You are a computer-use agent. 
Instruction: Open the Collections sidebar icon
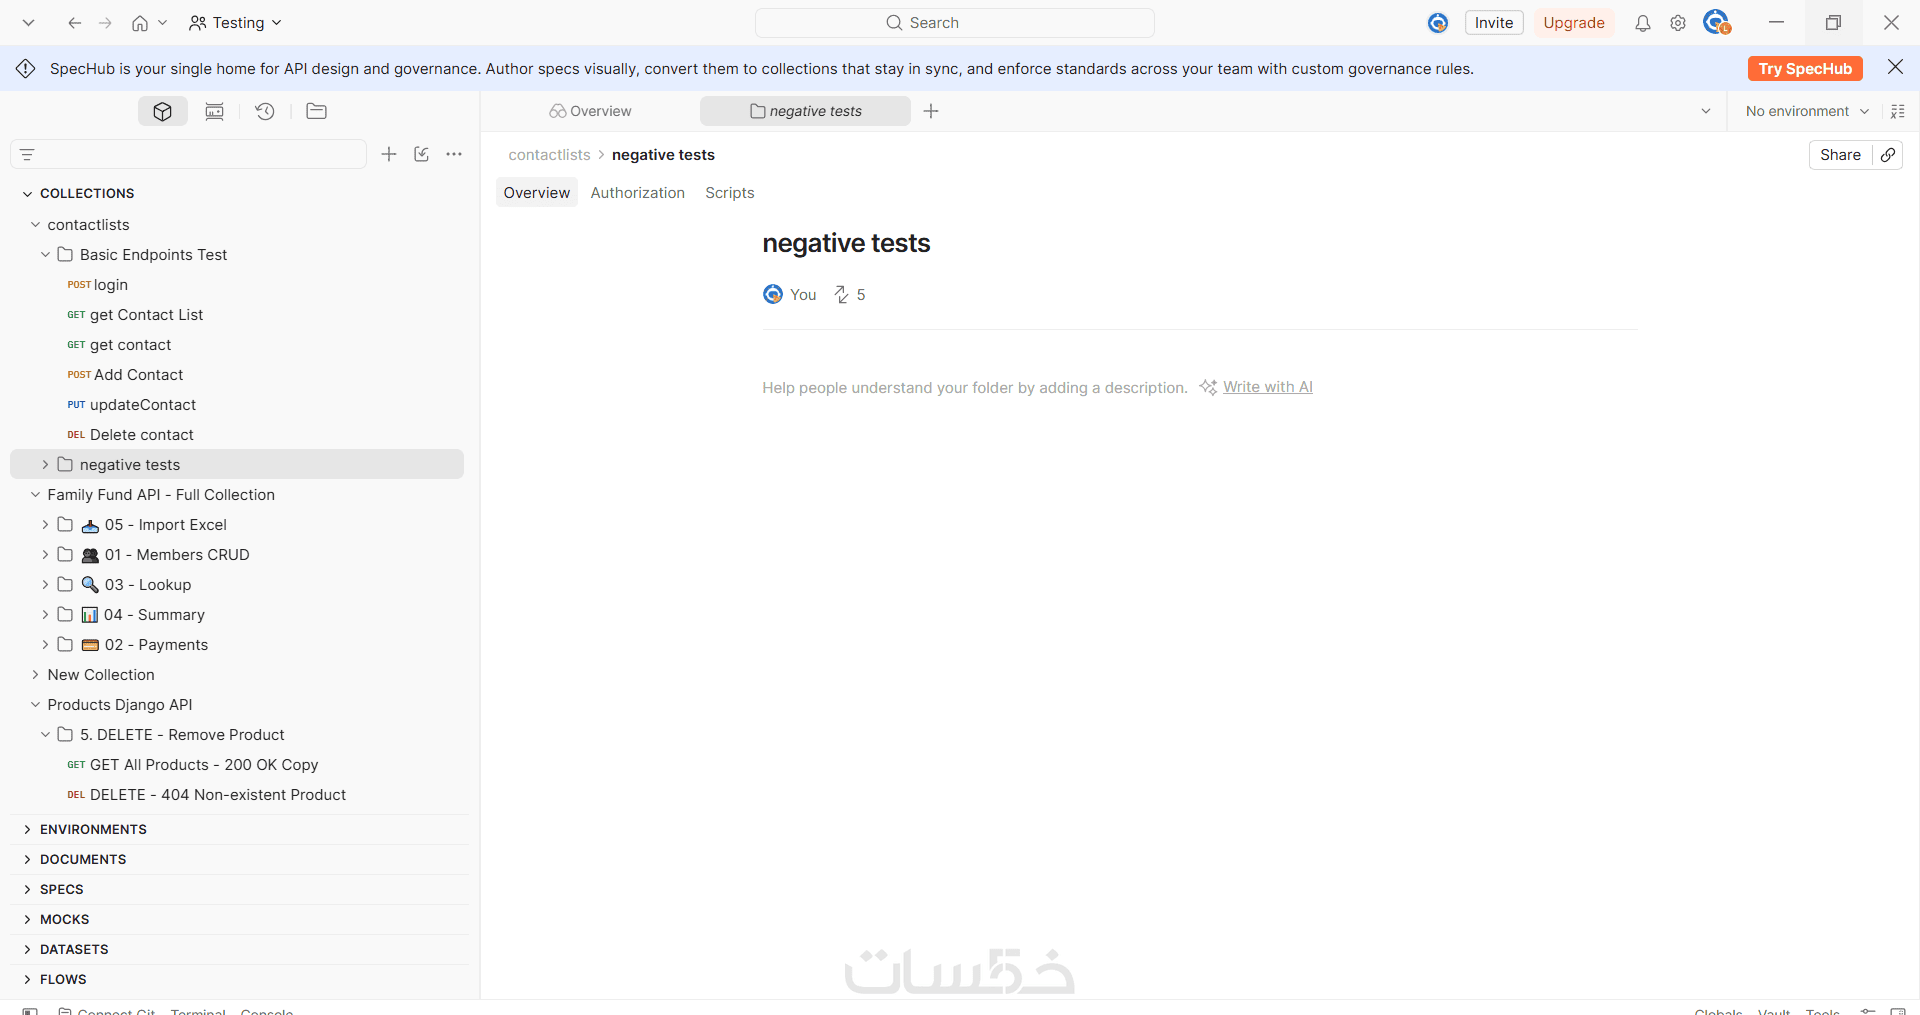point(163,111)
